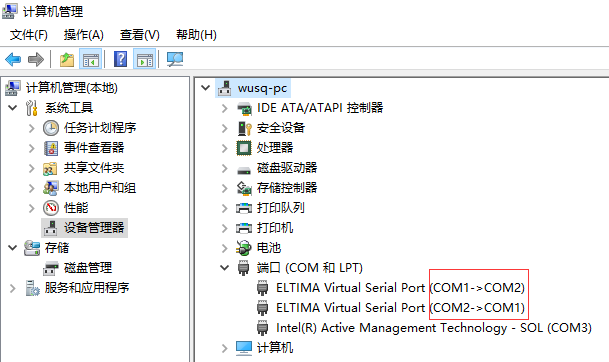Collapse the wusq-pc root device node

205,88
